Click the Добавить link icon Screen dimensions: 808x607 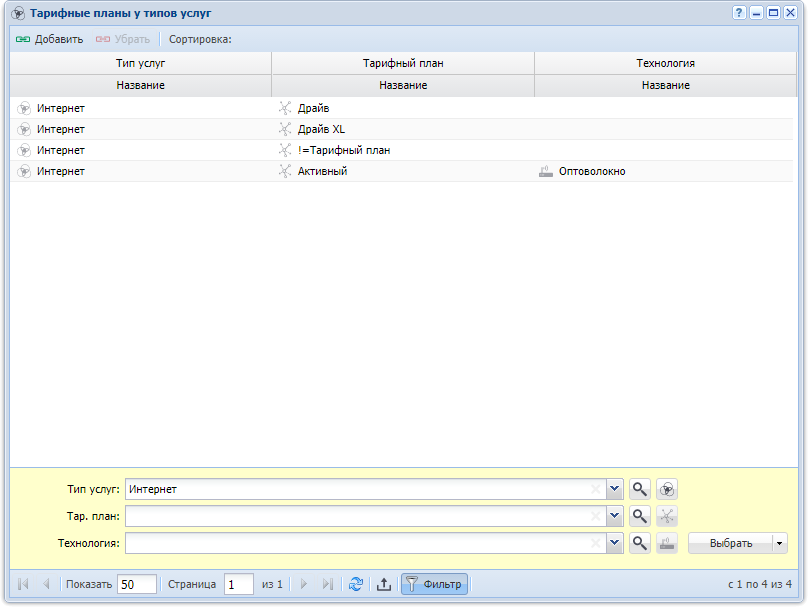click(23, 39)
